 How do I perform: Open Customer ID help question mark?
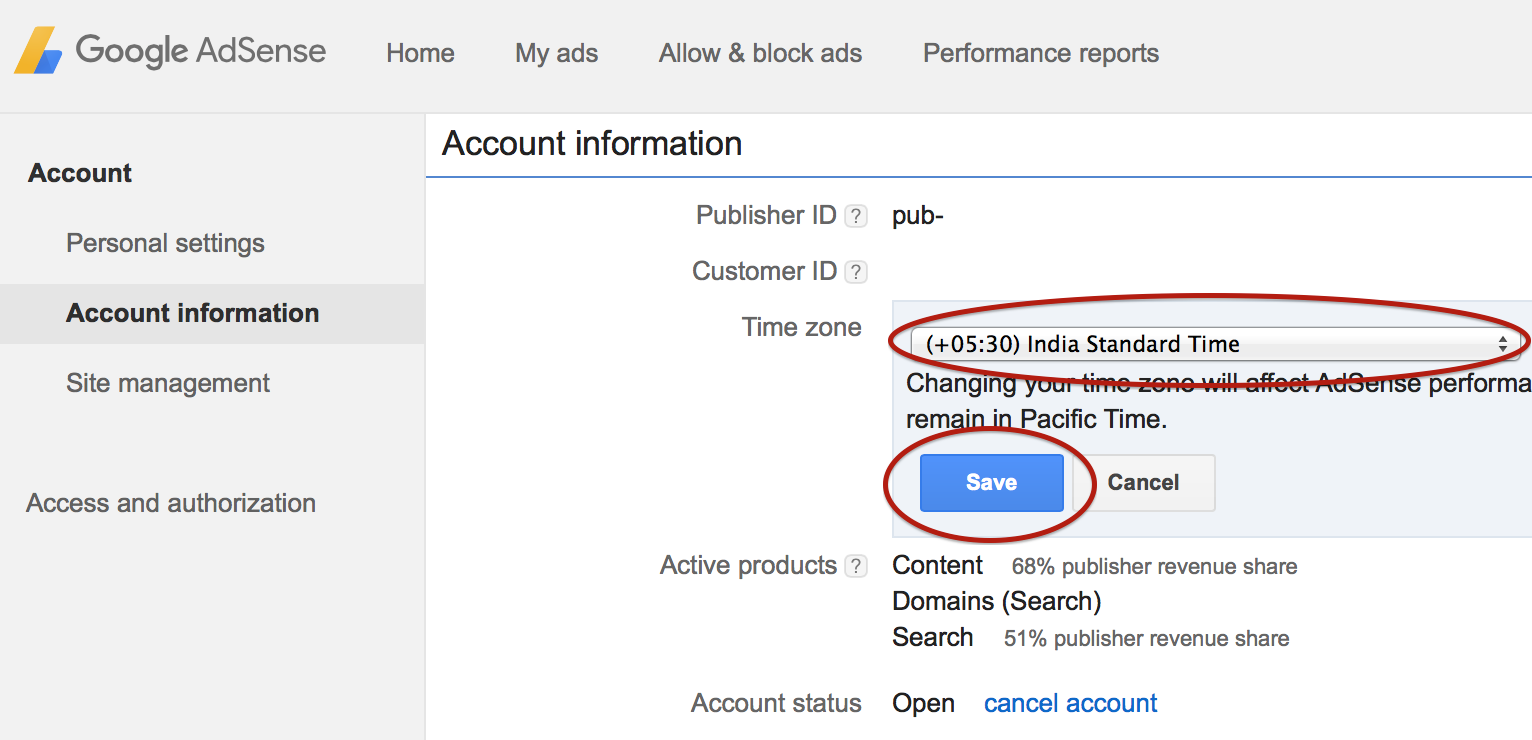click(x=855, y=272)
